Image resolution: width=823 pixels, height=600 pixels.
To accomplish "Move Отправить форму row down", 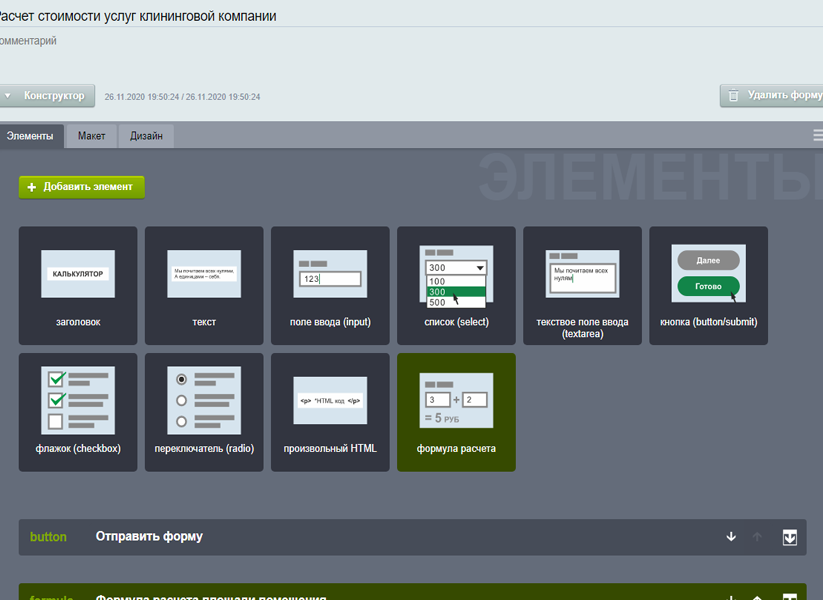I will coord(731,537).
